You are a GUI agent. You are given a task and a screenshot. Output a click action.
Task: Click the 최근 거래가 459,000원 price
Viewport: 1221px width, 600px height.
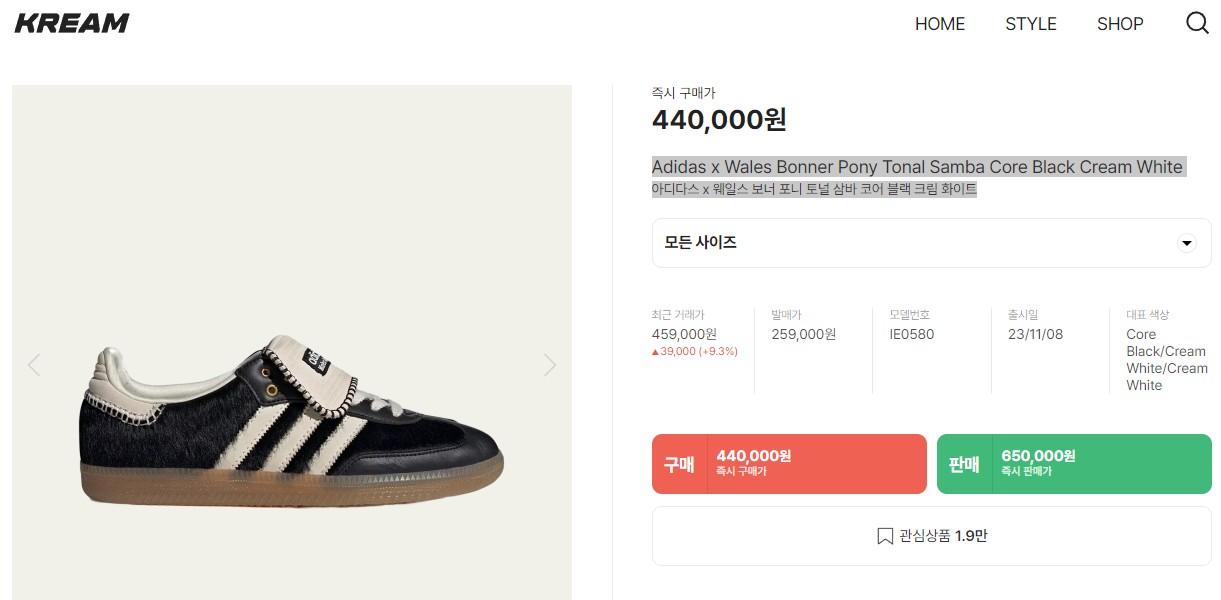tap(684, 334)
